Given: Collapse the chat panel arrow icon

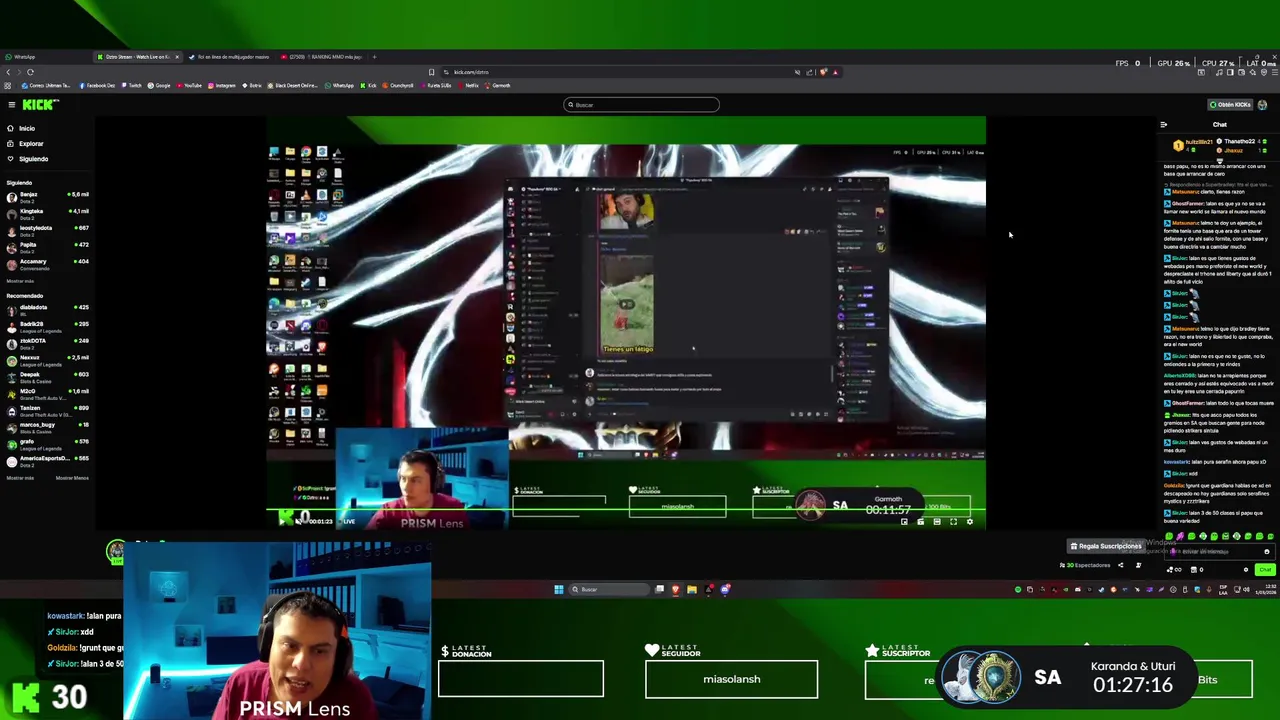Looking at the screenshot, I should pos(1163,125).
